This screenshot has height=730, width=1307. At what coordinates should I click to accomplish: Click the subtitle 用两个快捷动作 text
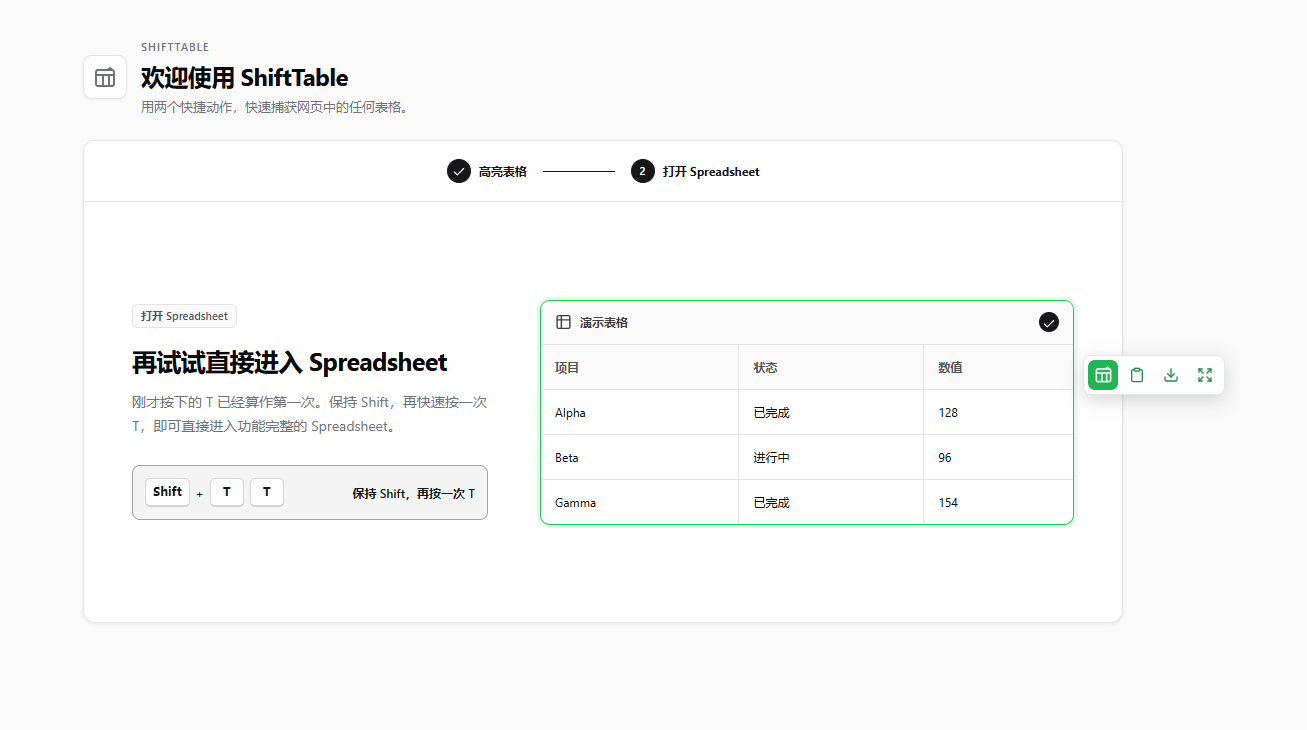coord(276,107)
